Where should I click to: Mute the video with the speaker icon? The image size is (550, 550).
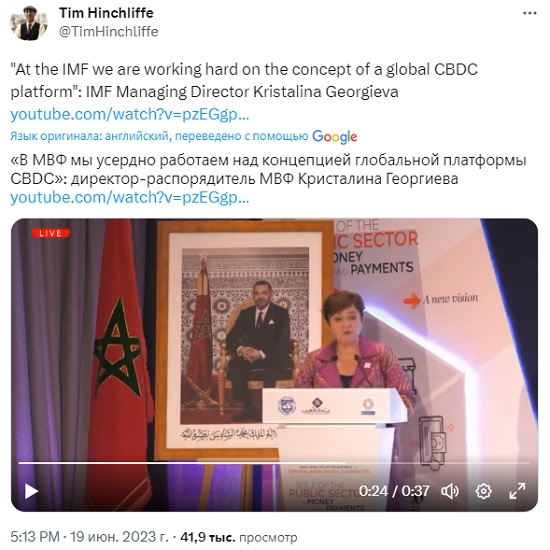450,491
